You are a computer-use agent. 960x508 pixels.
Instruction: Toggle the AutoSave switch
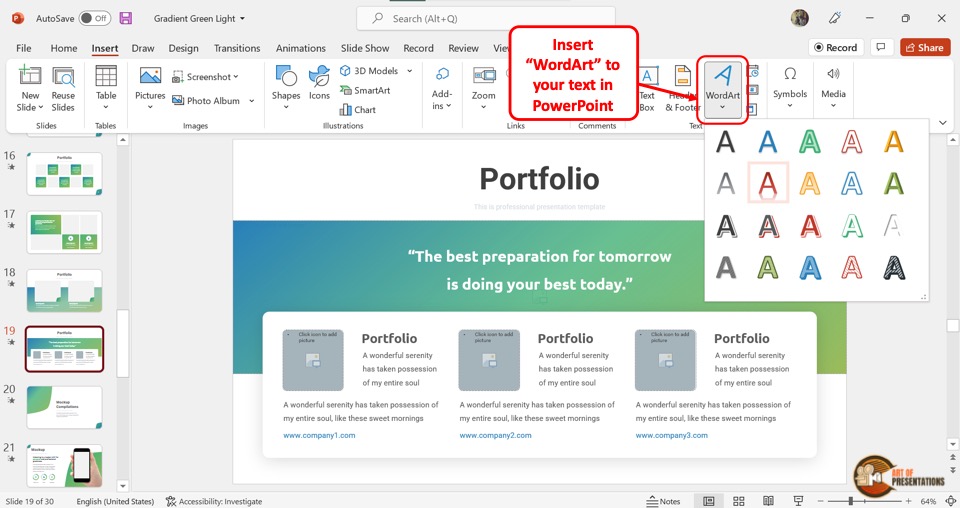[x=95, y=18]
